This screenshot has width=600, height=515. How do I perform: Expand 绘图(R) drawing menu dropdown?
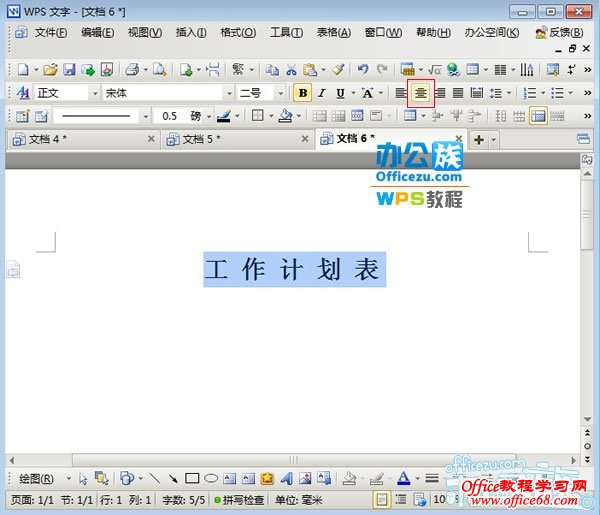click(x=68, y=478)
